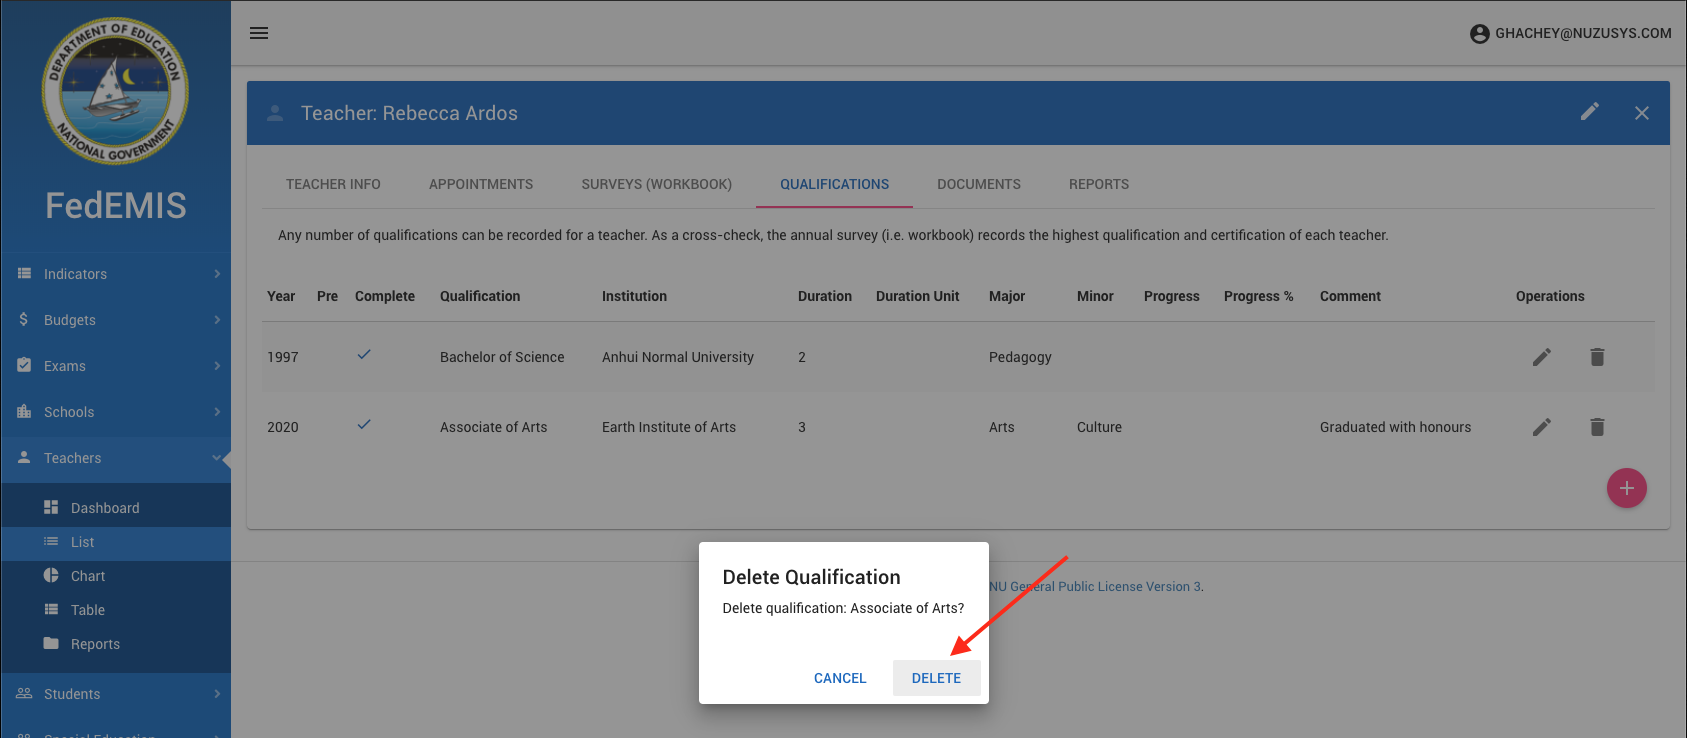Open Teachers Dashboard in sidebar

pyautogui.click(x=105, y=508)
